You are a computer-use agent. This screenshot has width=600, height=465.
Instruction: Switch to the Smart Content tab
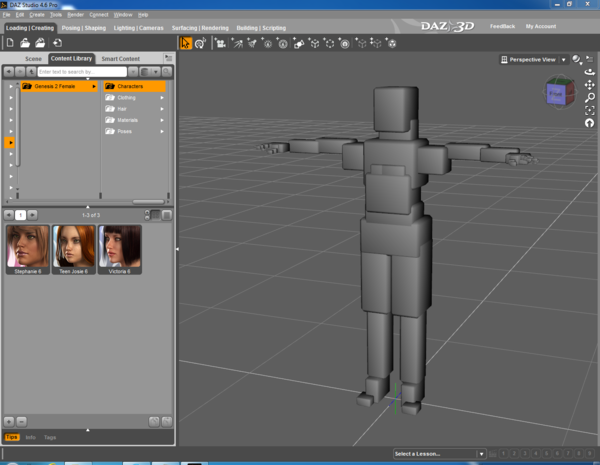click(x=121, y=59)
